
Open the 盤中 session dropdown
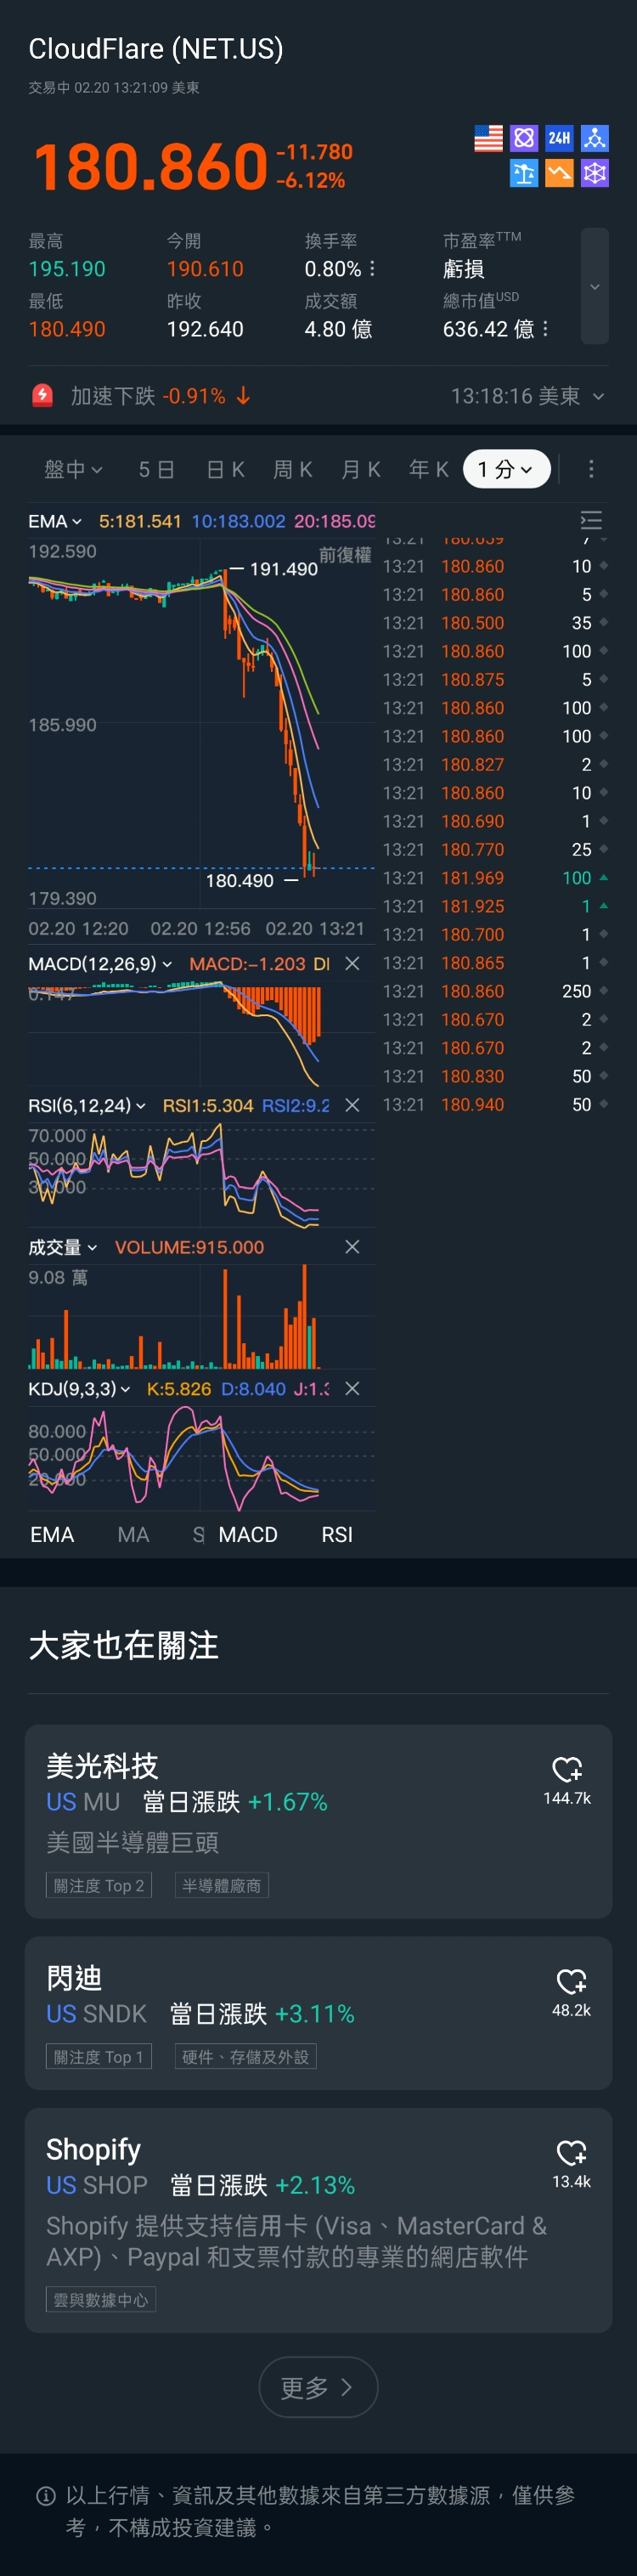73,469
